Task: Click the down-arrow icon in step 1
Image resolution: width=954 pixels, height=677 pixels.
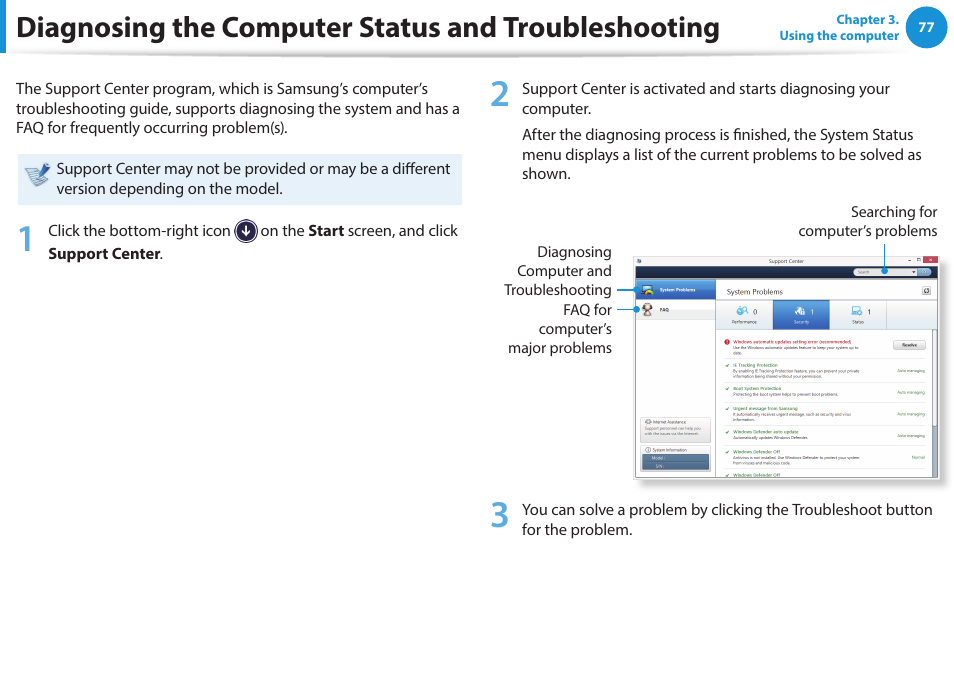Action: tap(246, 231)
